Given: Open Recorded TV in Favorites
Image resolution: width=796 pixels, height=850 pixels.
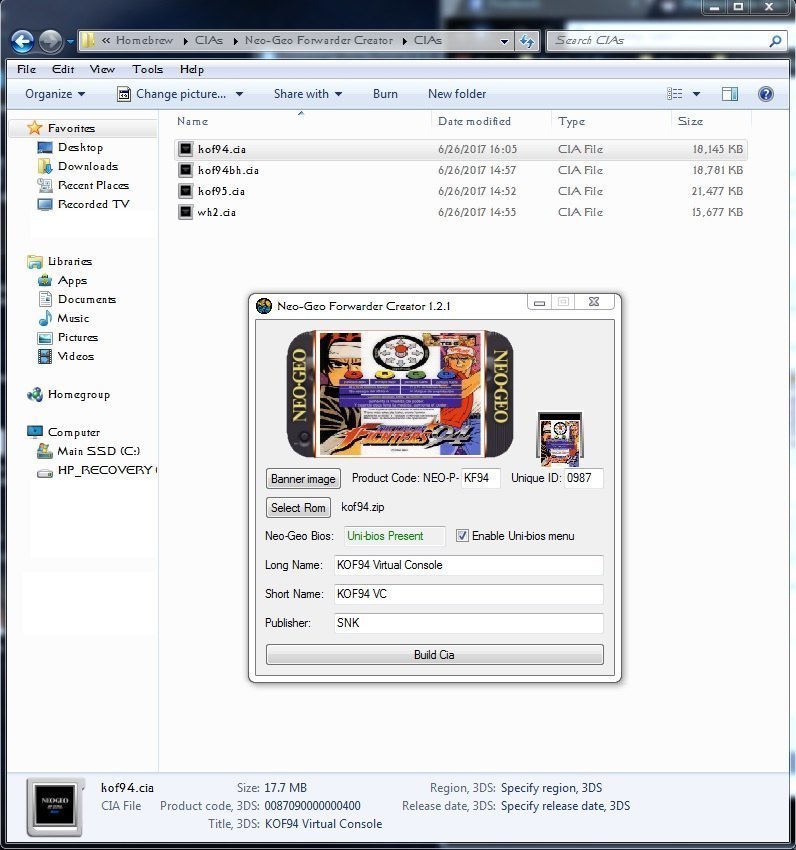Looking at the screenshot, I should (x=93, y=204).
